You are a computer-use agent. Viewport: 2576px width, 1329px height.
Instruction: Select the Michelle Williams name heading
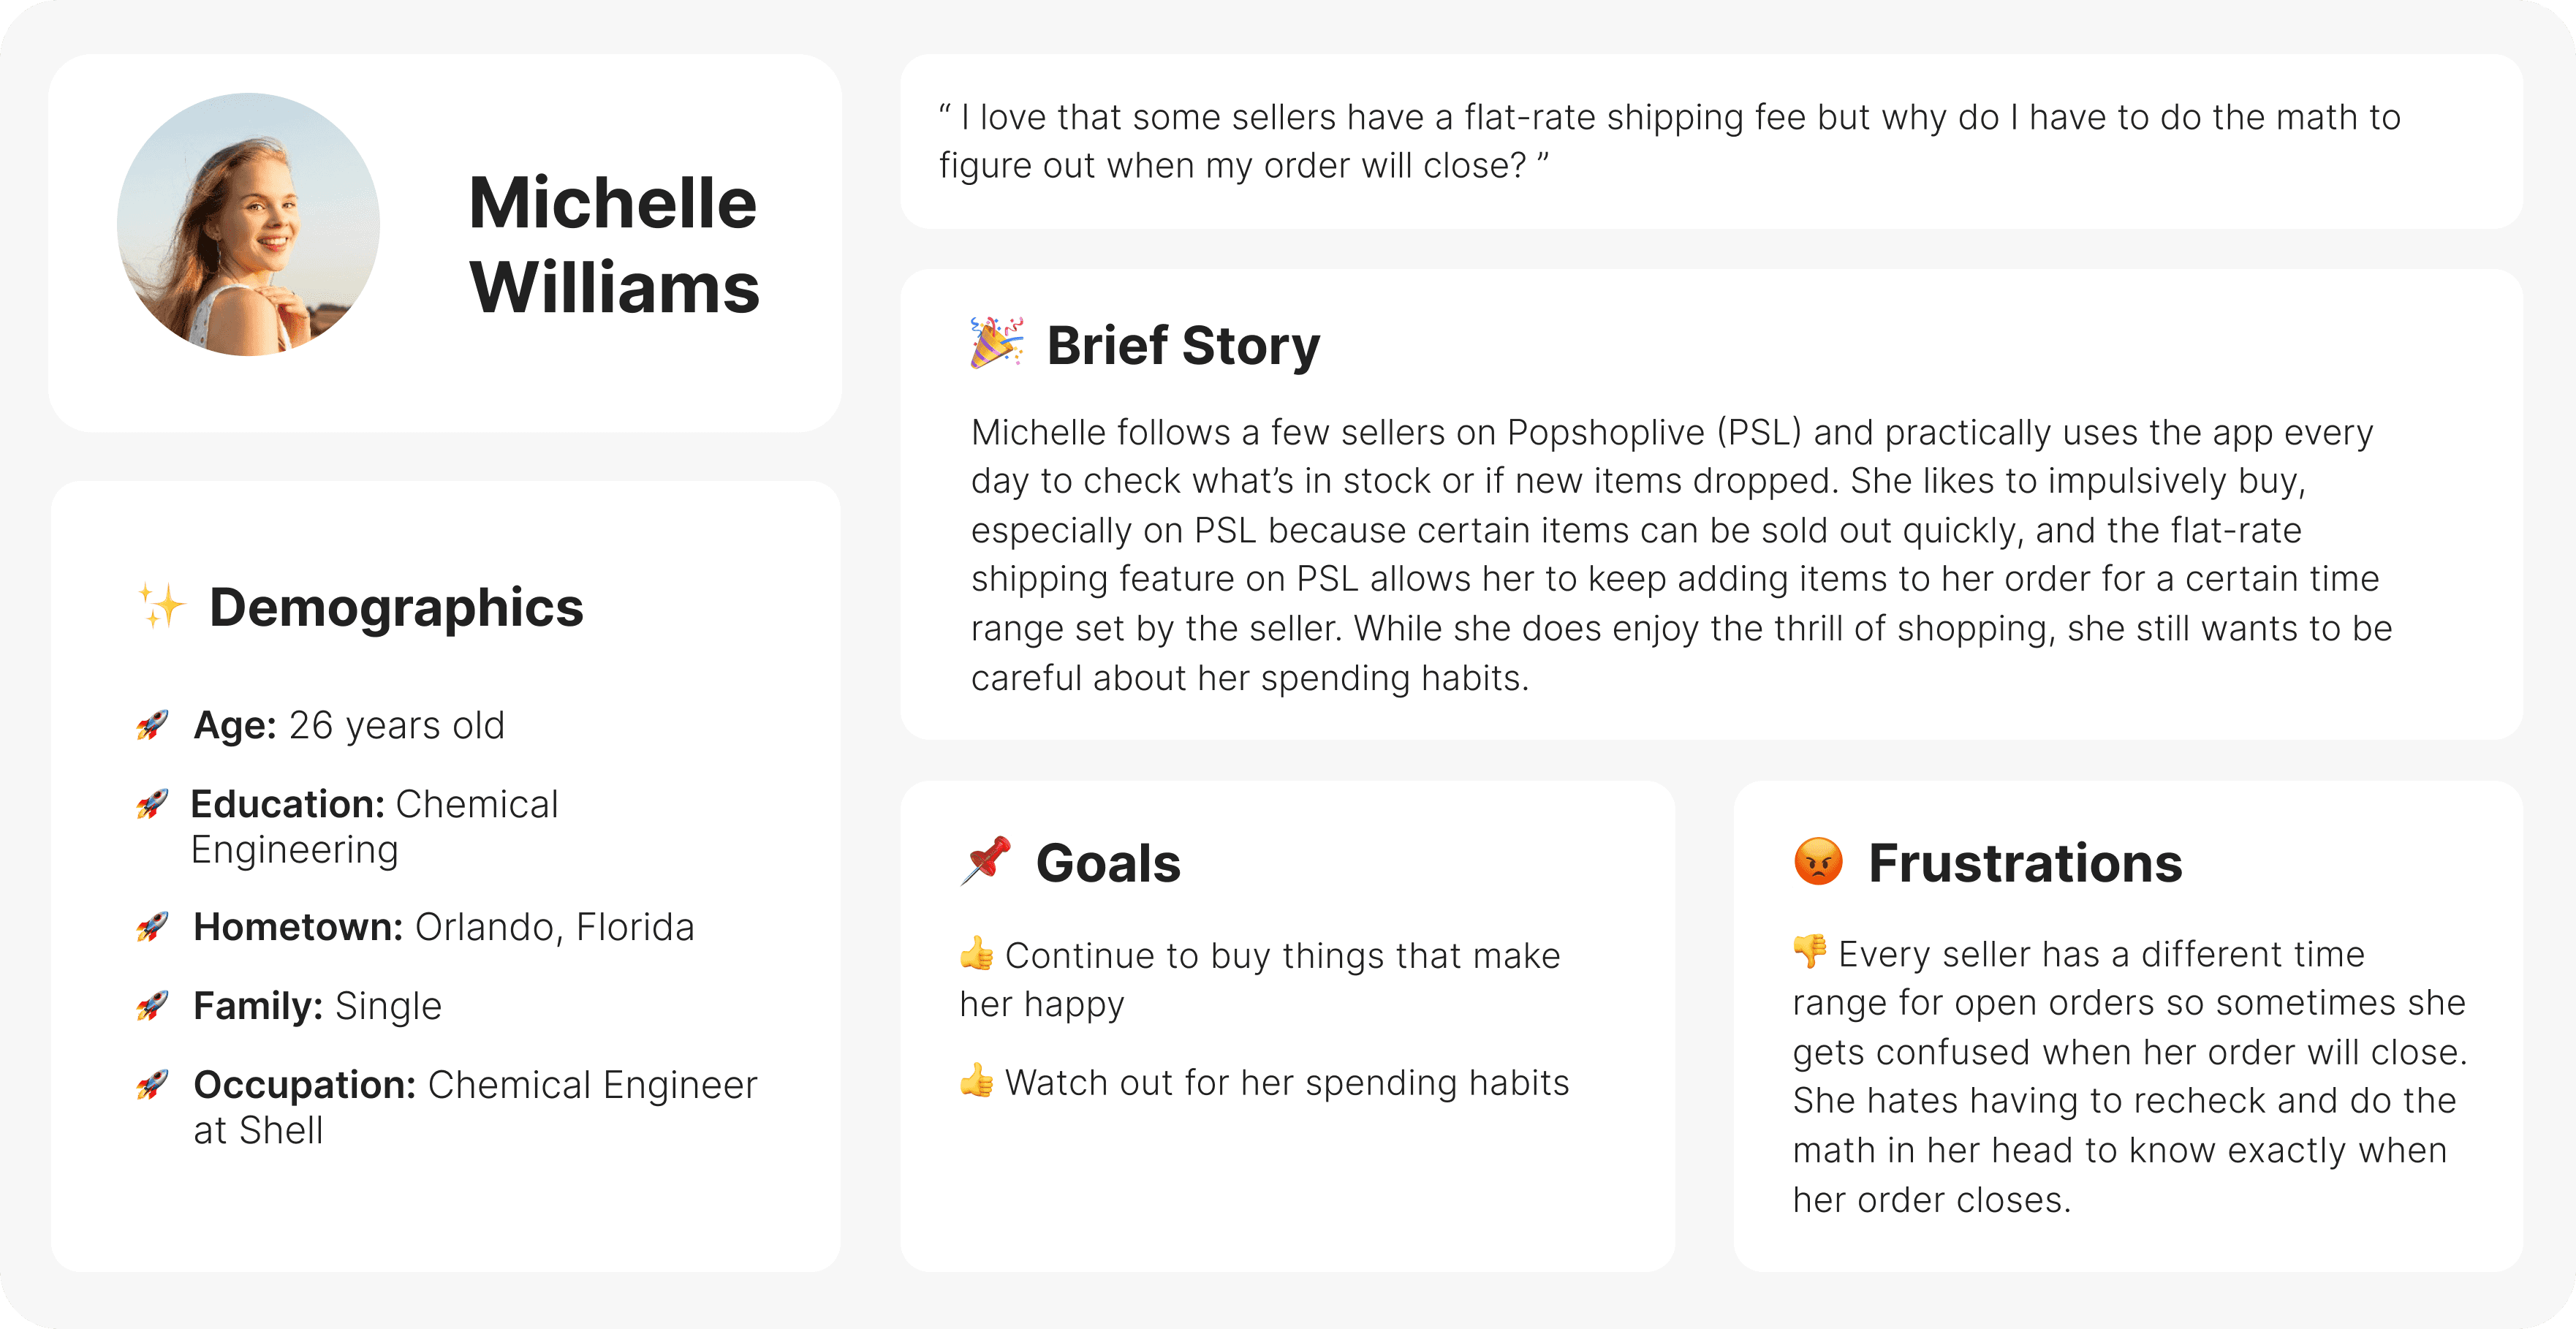614,245
